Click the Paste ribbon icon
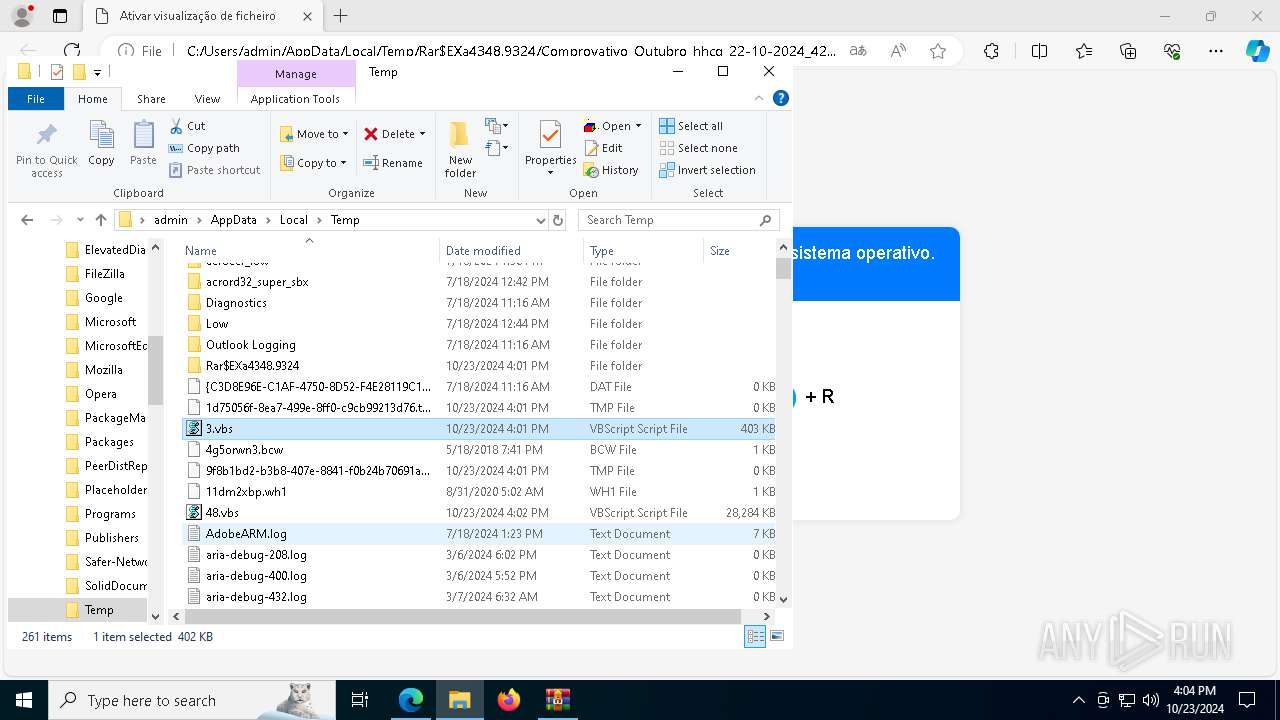 click(143, 143)
